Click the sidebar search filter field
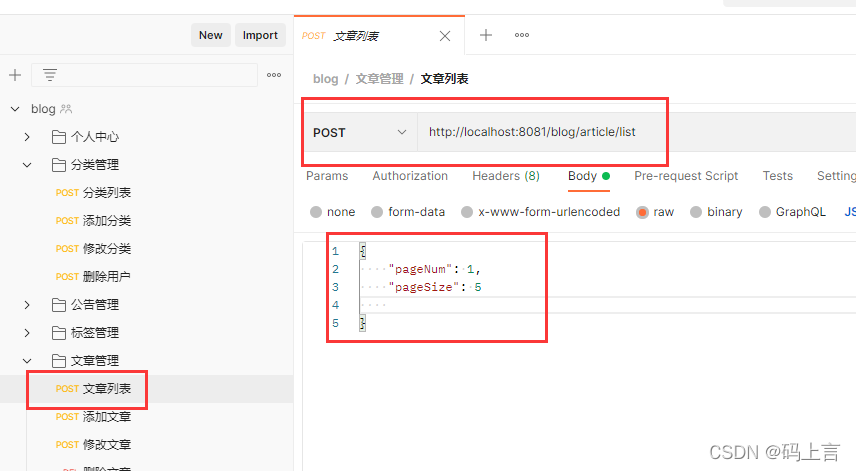 tap(144, 75)
